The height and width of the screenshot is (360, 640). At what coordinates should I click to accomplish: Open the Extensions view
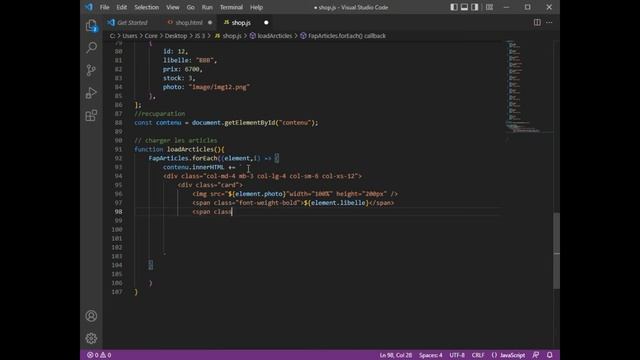click(91, 116)
